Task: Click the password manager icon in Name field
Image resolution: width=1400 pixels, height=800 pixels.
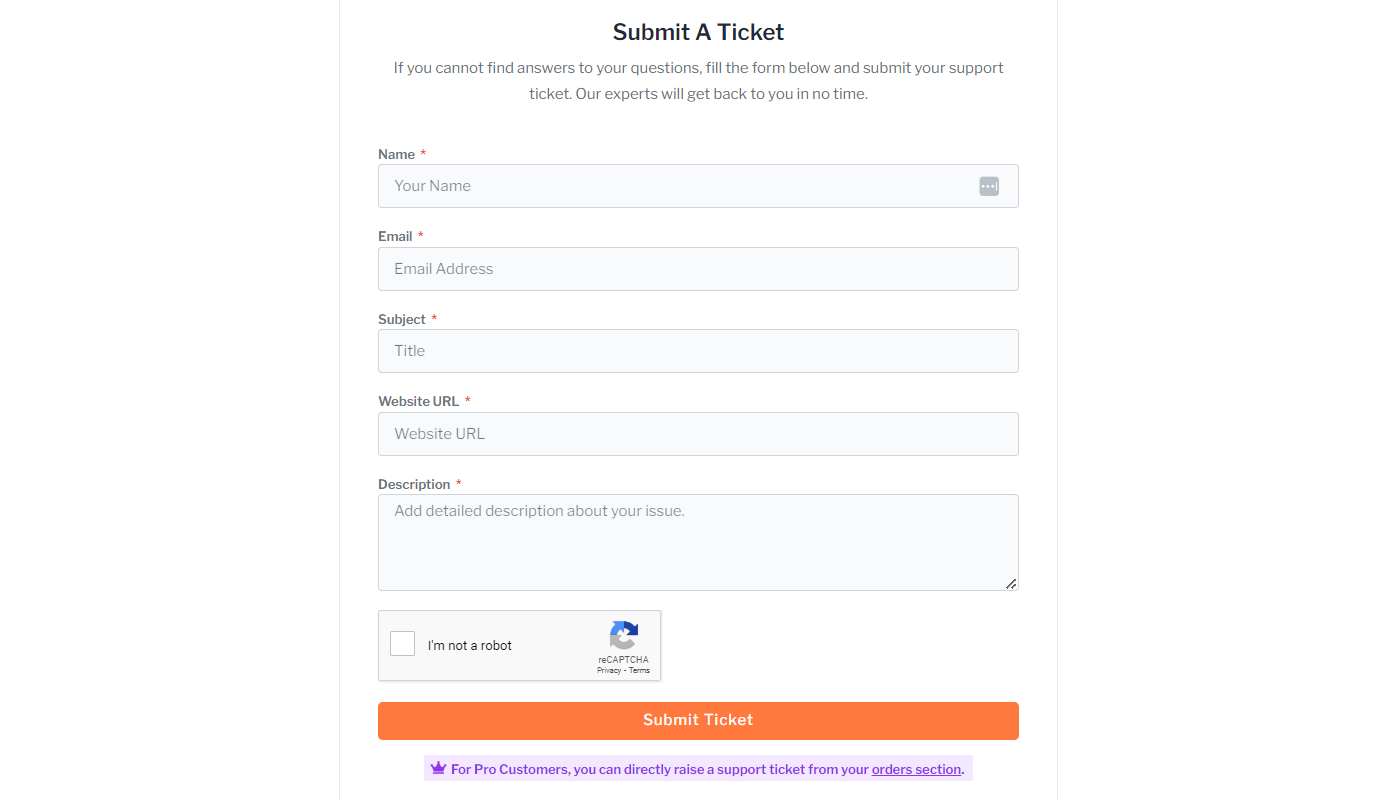Action: pos(988,185)
